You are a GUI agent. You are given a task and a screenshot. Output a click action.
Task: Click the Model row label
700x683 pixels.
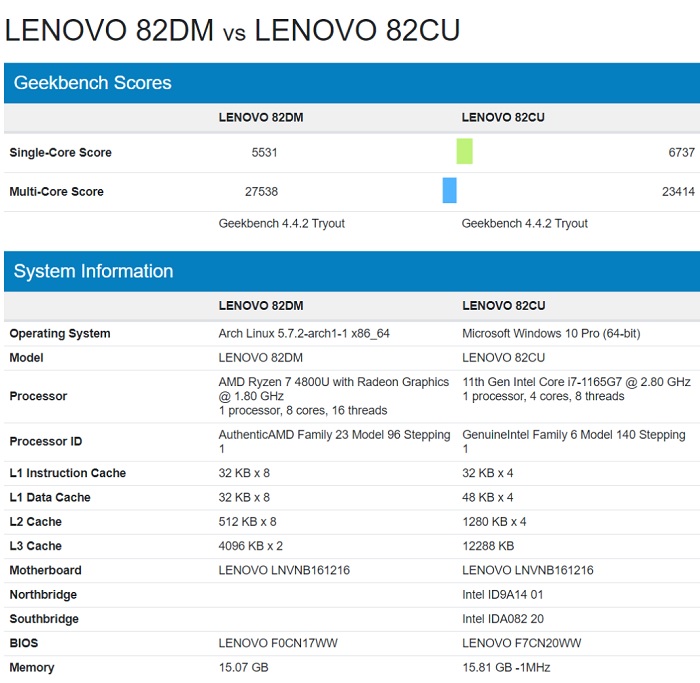coord(26,358)
